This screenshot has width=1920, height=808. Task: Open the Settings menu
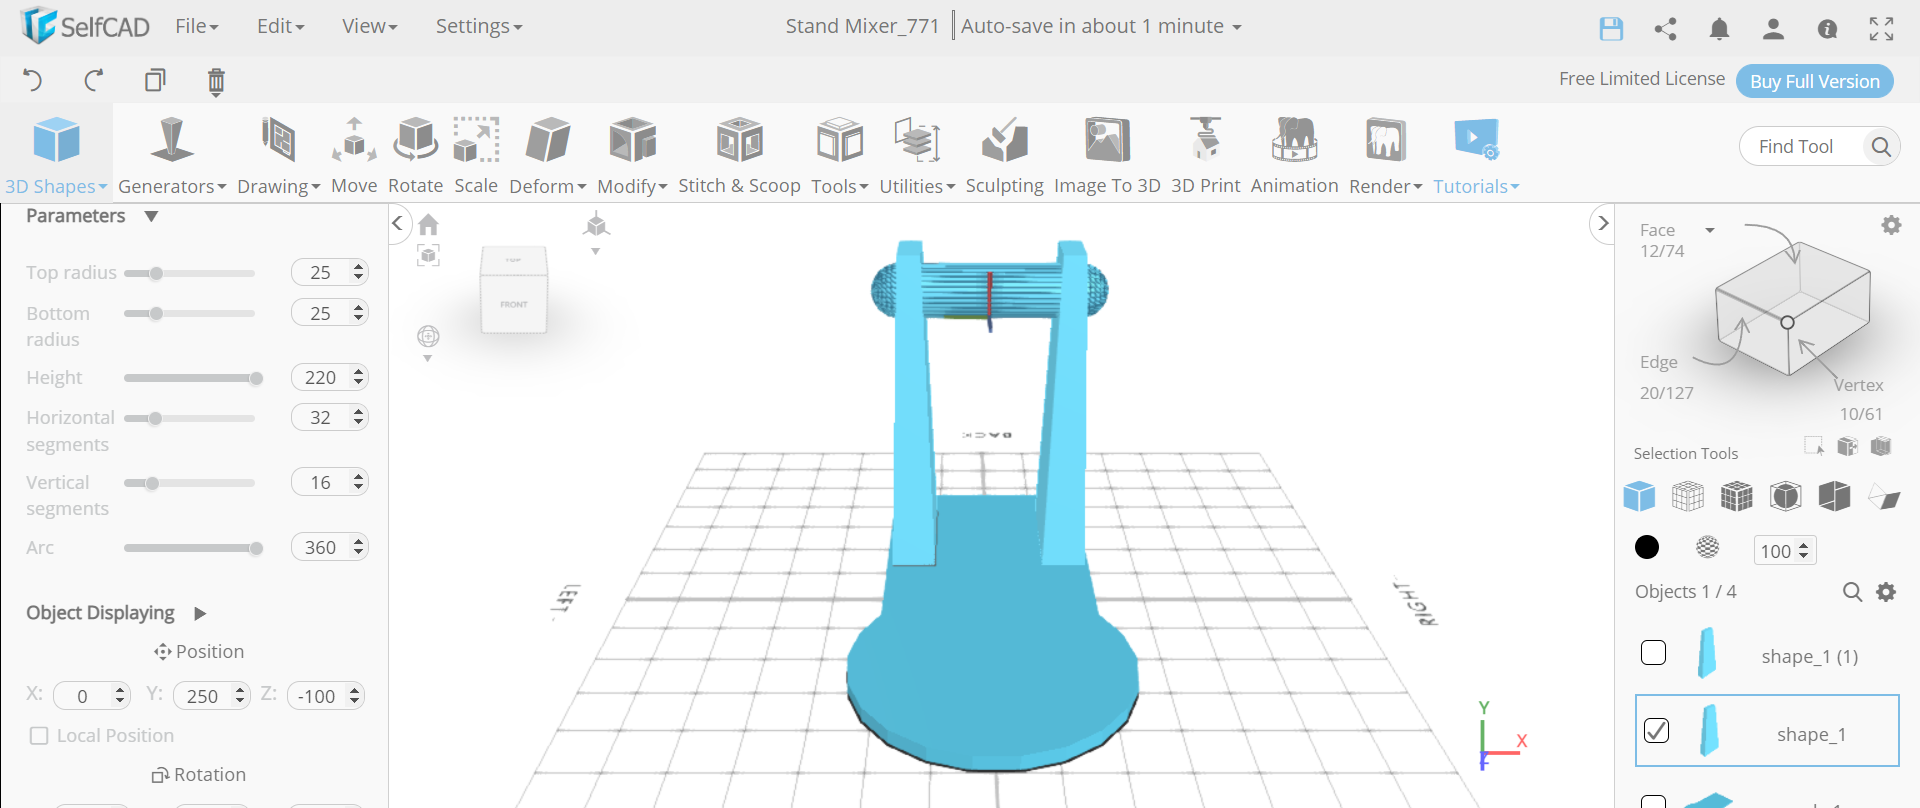478,27
